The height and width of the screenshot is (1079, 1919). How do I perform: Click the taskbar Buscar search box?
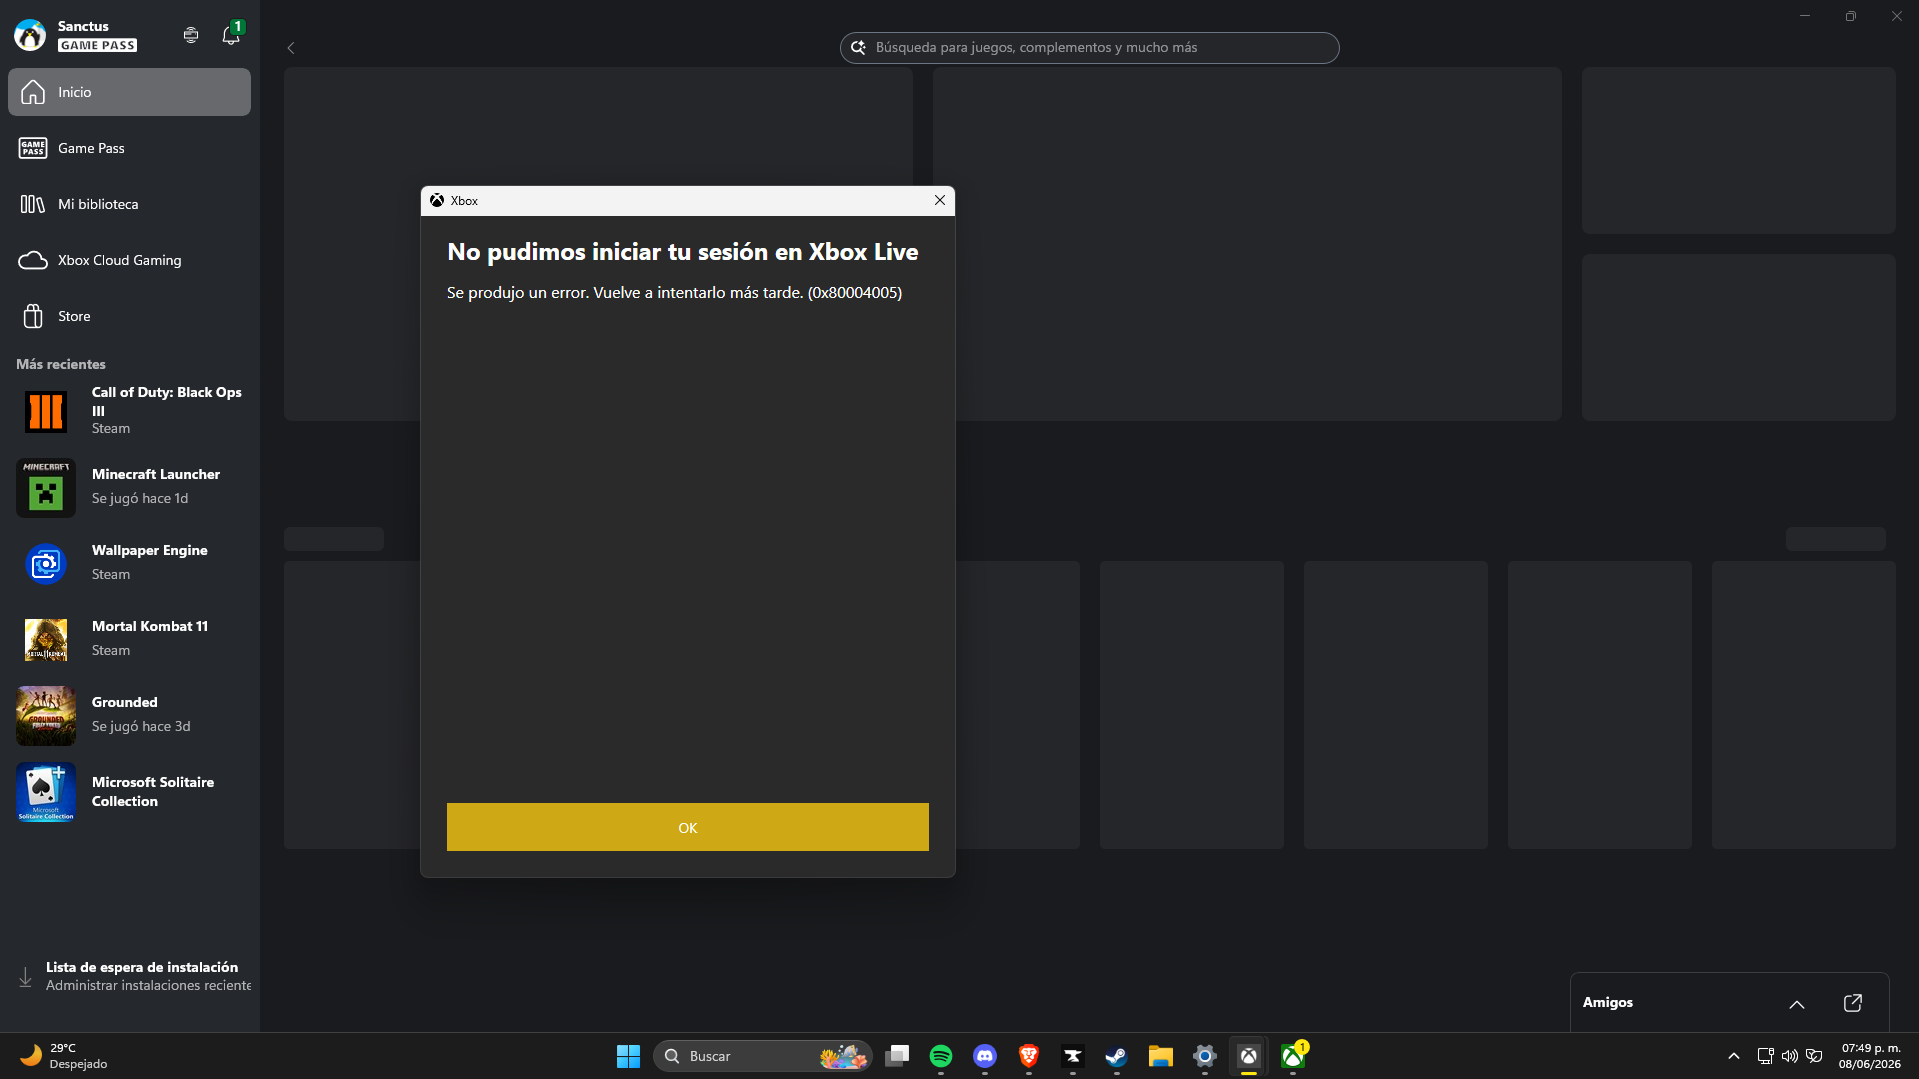click(x=762, y=1056)
